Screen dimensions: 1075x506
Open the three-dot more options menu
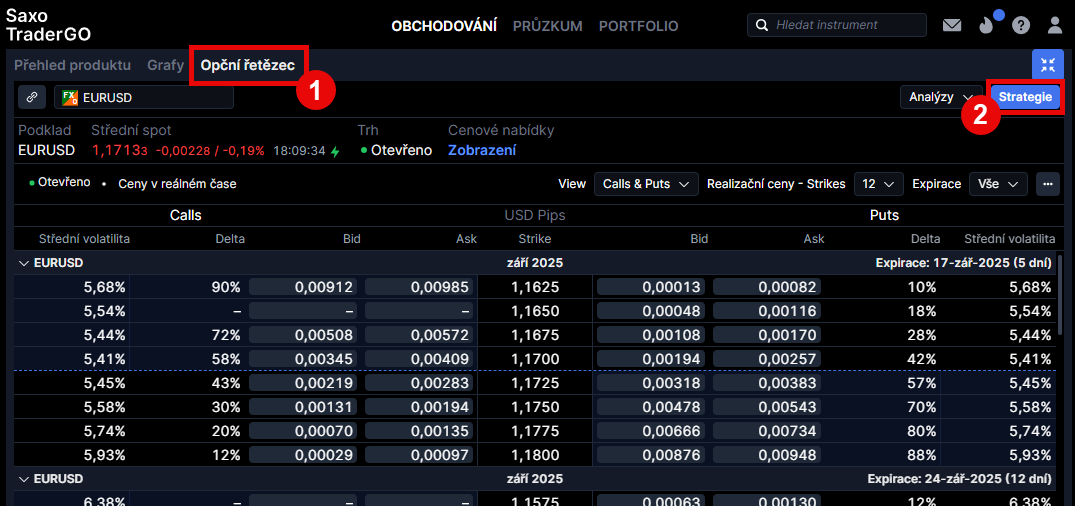click(x=1047, y=184)
